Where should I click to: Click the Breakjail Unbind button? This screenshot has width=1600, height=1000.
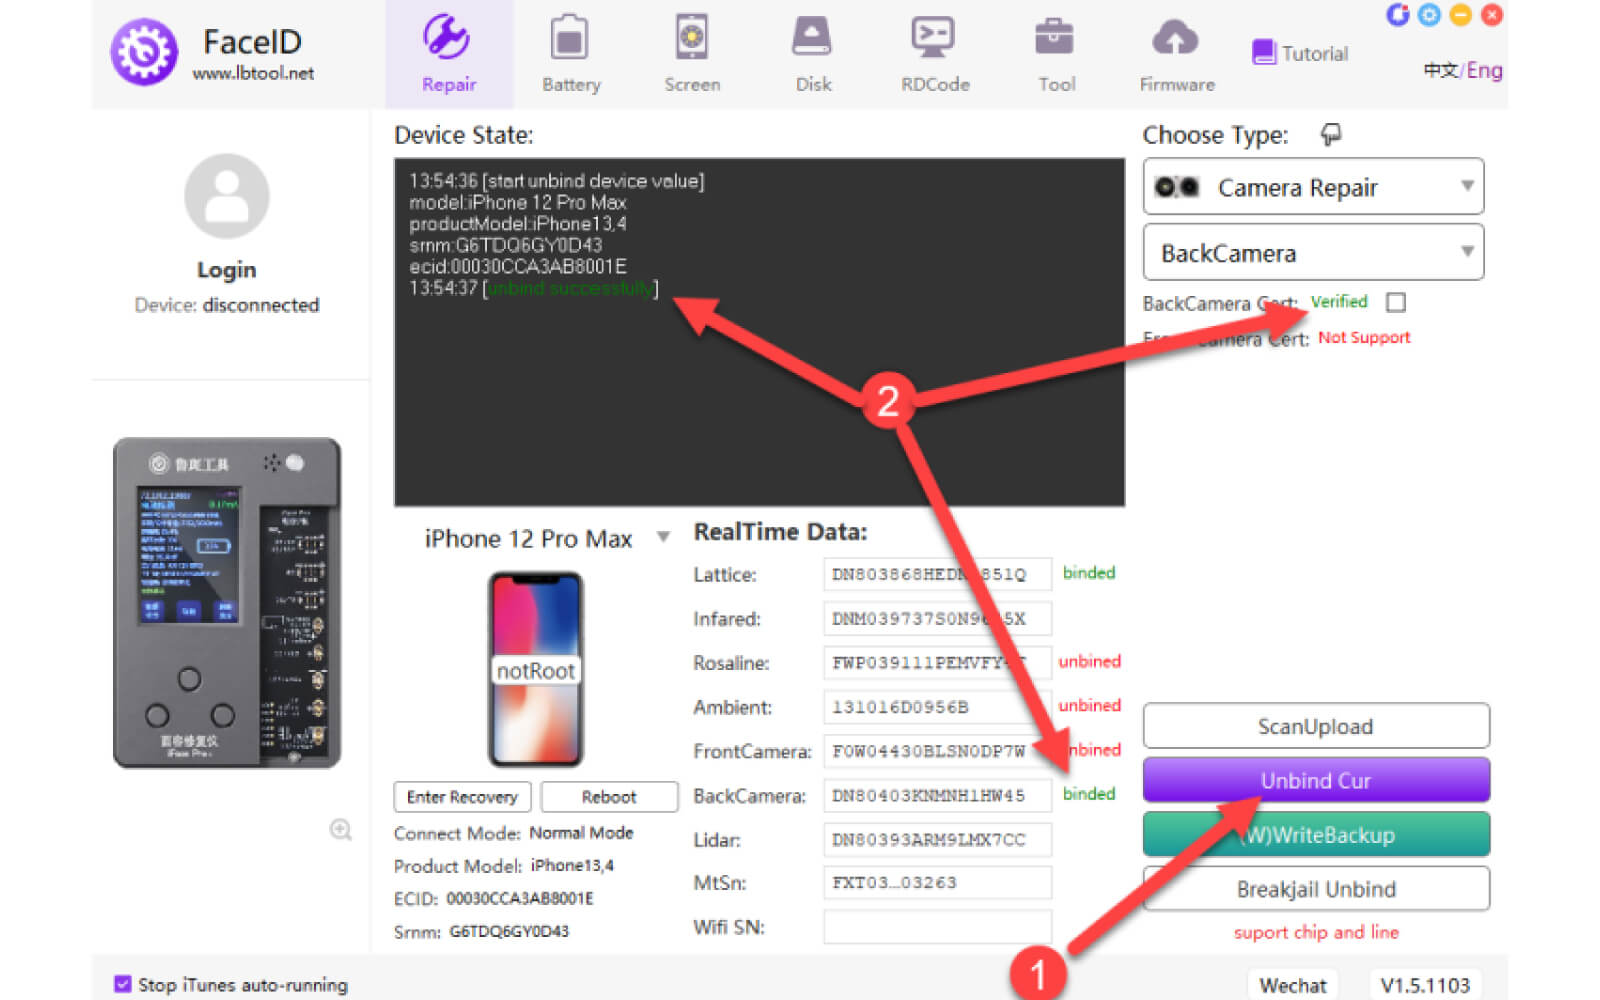point(1316,889)
